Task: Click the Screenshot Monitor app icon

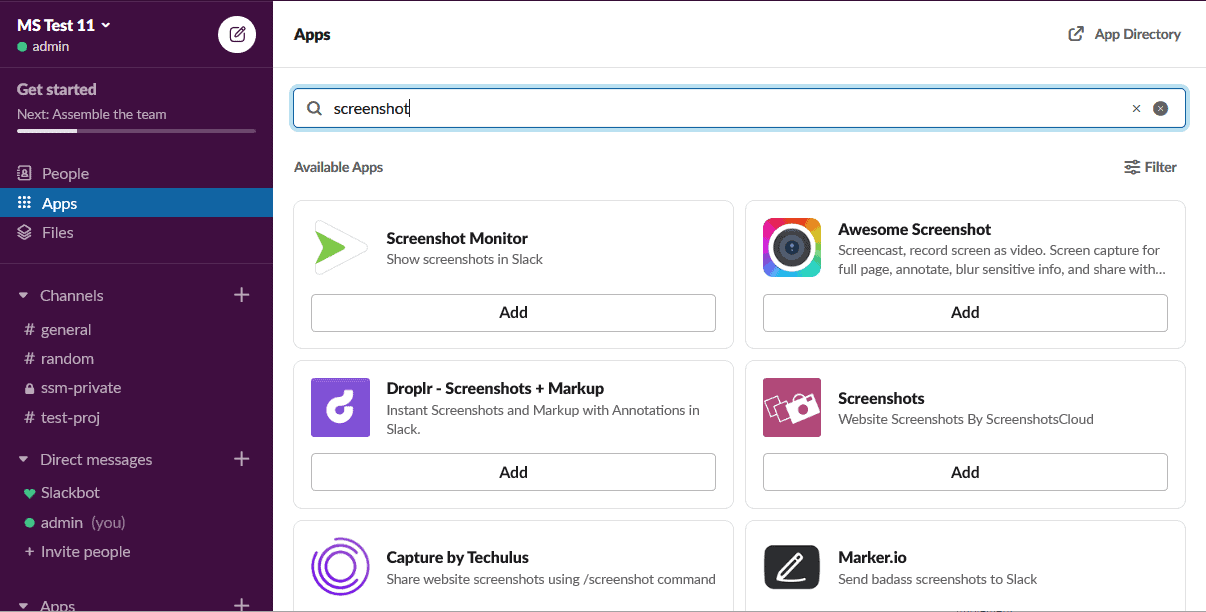Action: pos(340,248)
